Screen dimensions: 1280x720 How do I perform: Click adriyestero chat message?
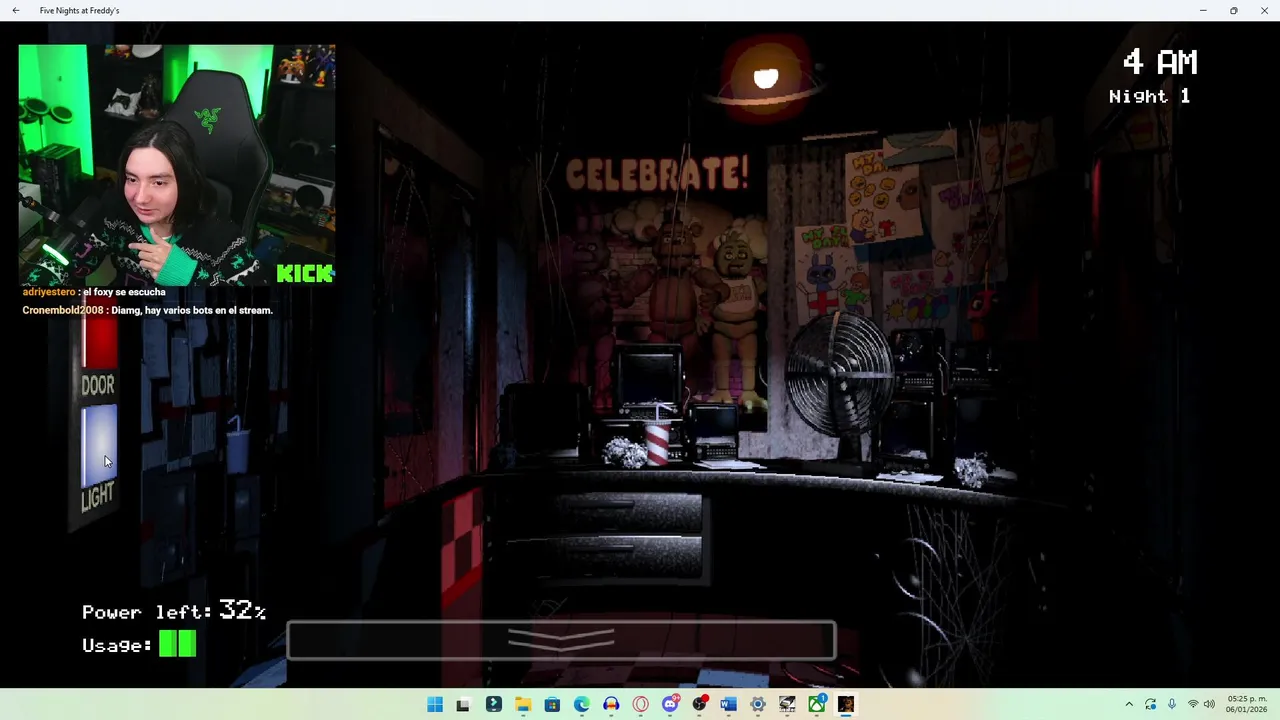point(94,292)
